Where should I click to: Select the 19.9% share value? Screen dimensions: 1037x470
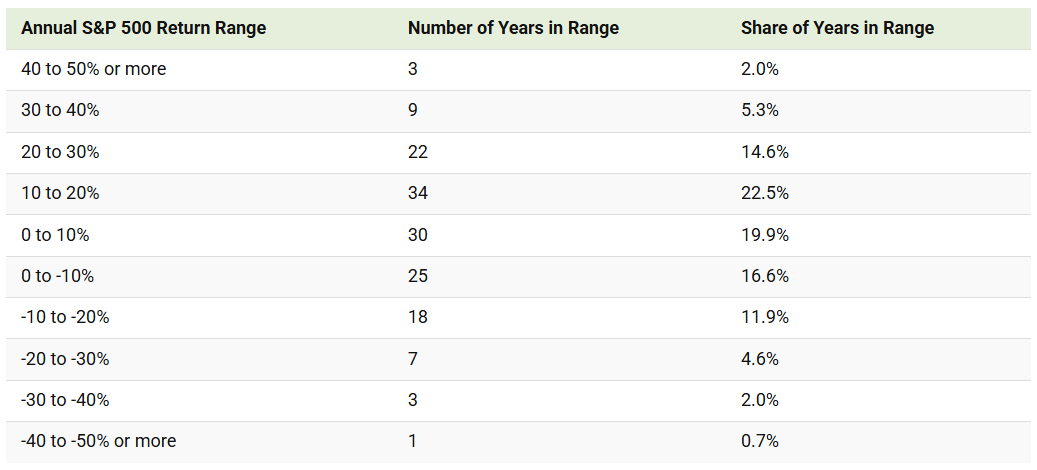765,235
